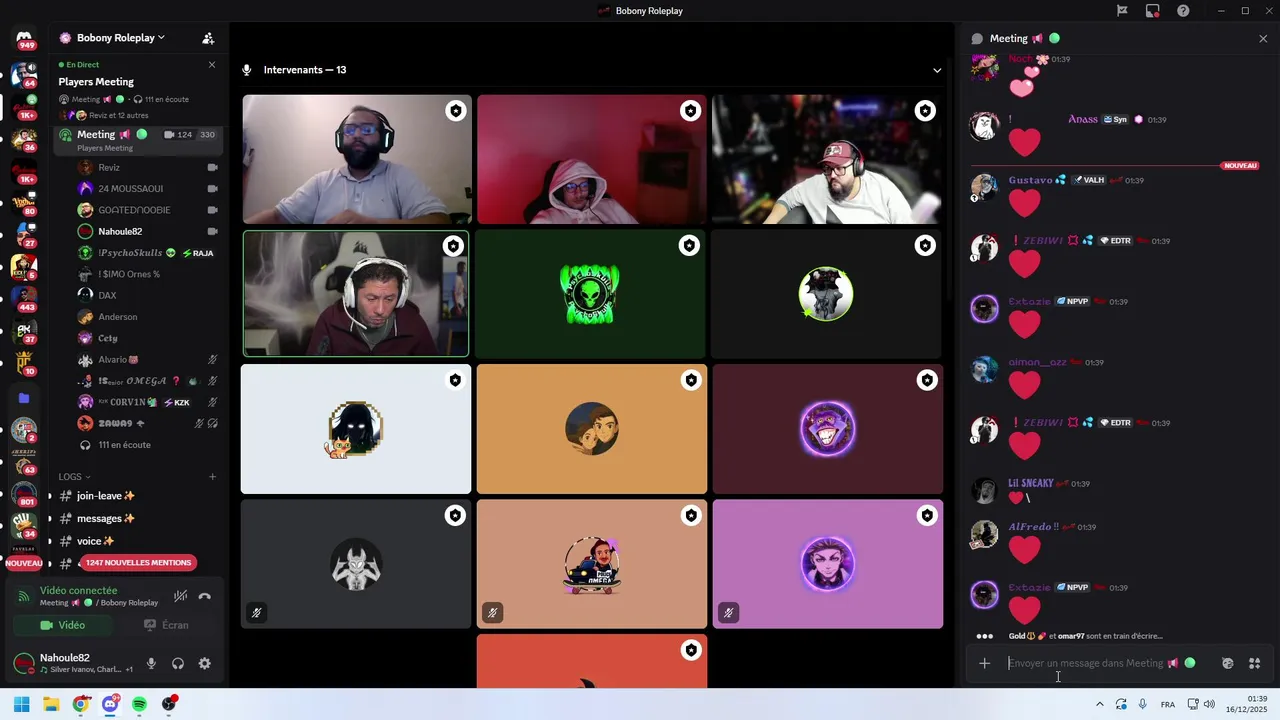Open File Explorer from the taskbar
Viewport: 1280px width, 720px height.
pos(51,704)
